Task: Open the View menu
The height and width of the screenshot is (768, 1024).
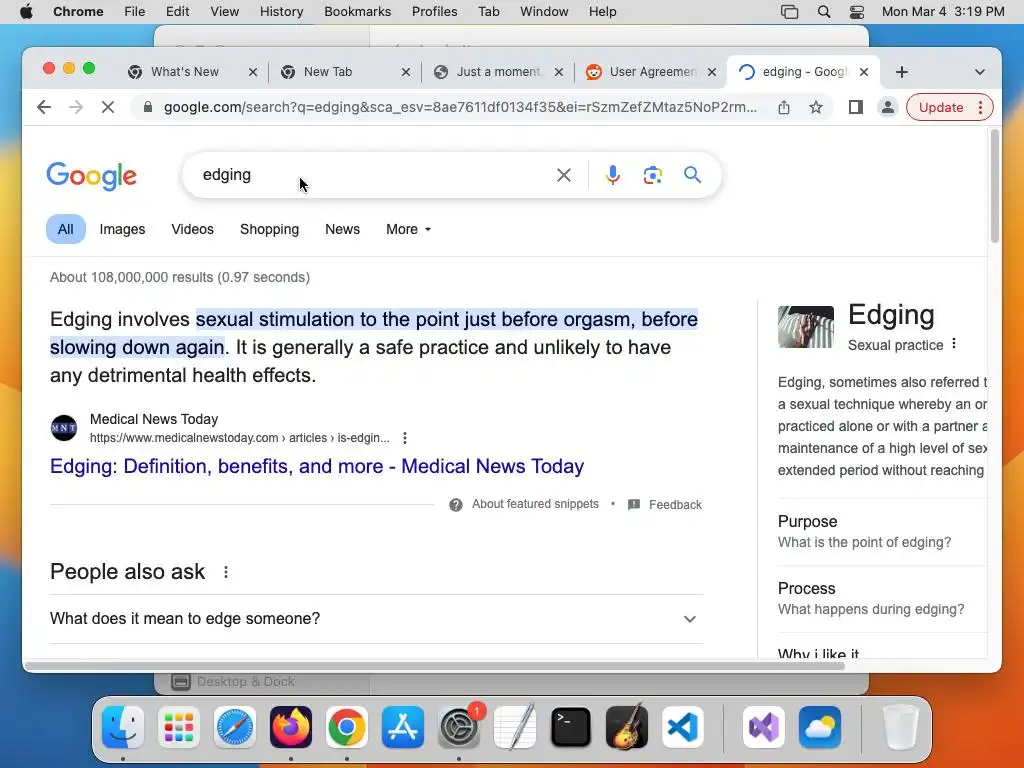Action: click(x=224, y=12)
